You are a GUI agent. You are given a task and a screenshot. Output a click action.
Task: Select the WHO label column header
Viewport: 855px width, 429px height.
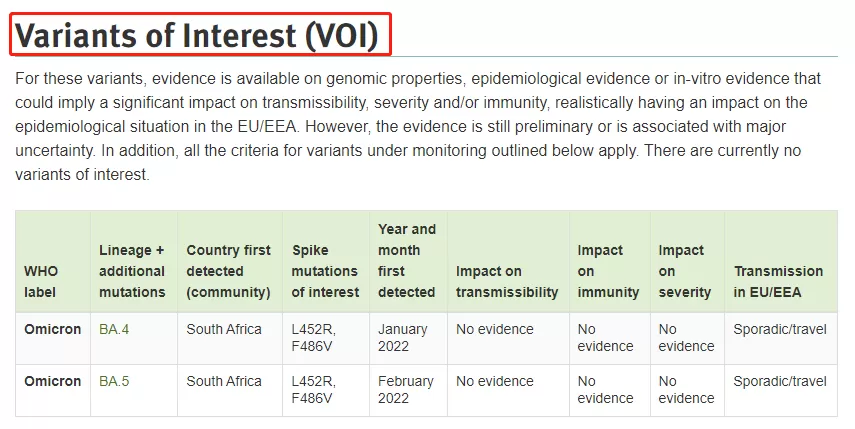click(x=41, y=282)
